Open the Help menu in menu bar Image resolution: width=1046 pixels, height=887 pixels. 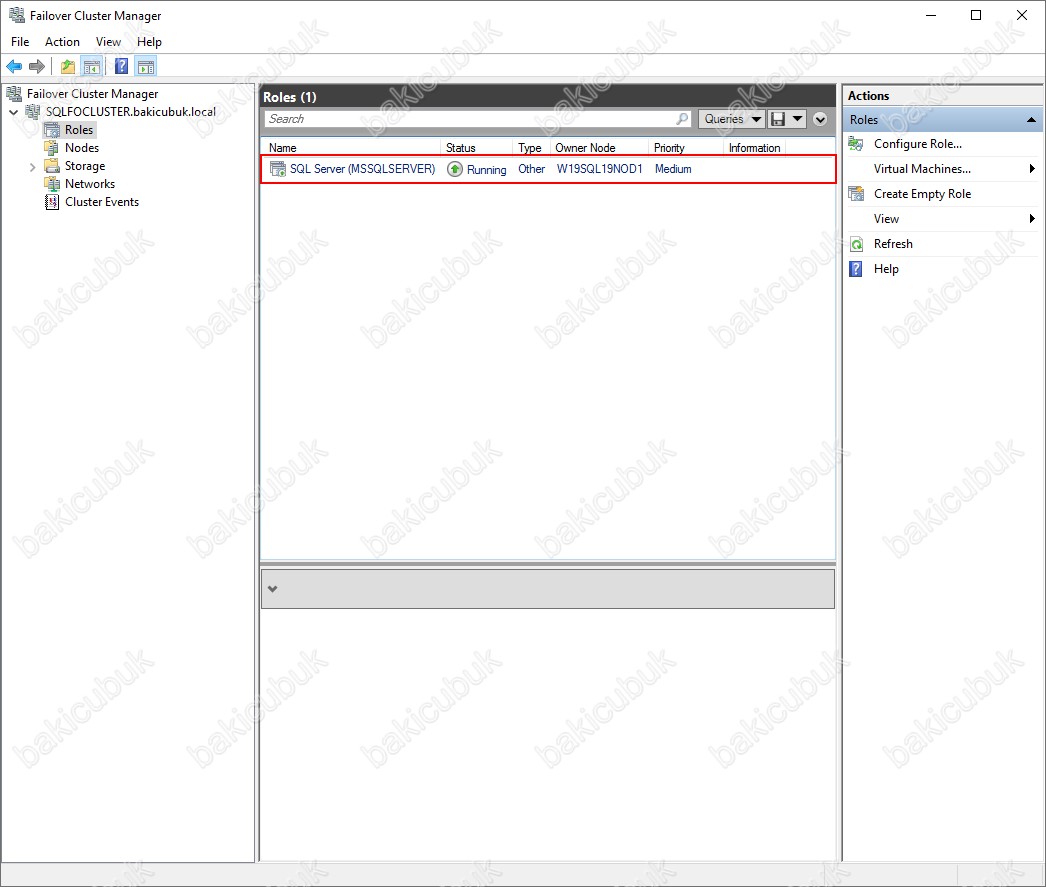point(149,41)
